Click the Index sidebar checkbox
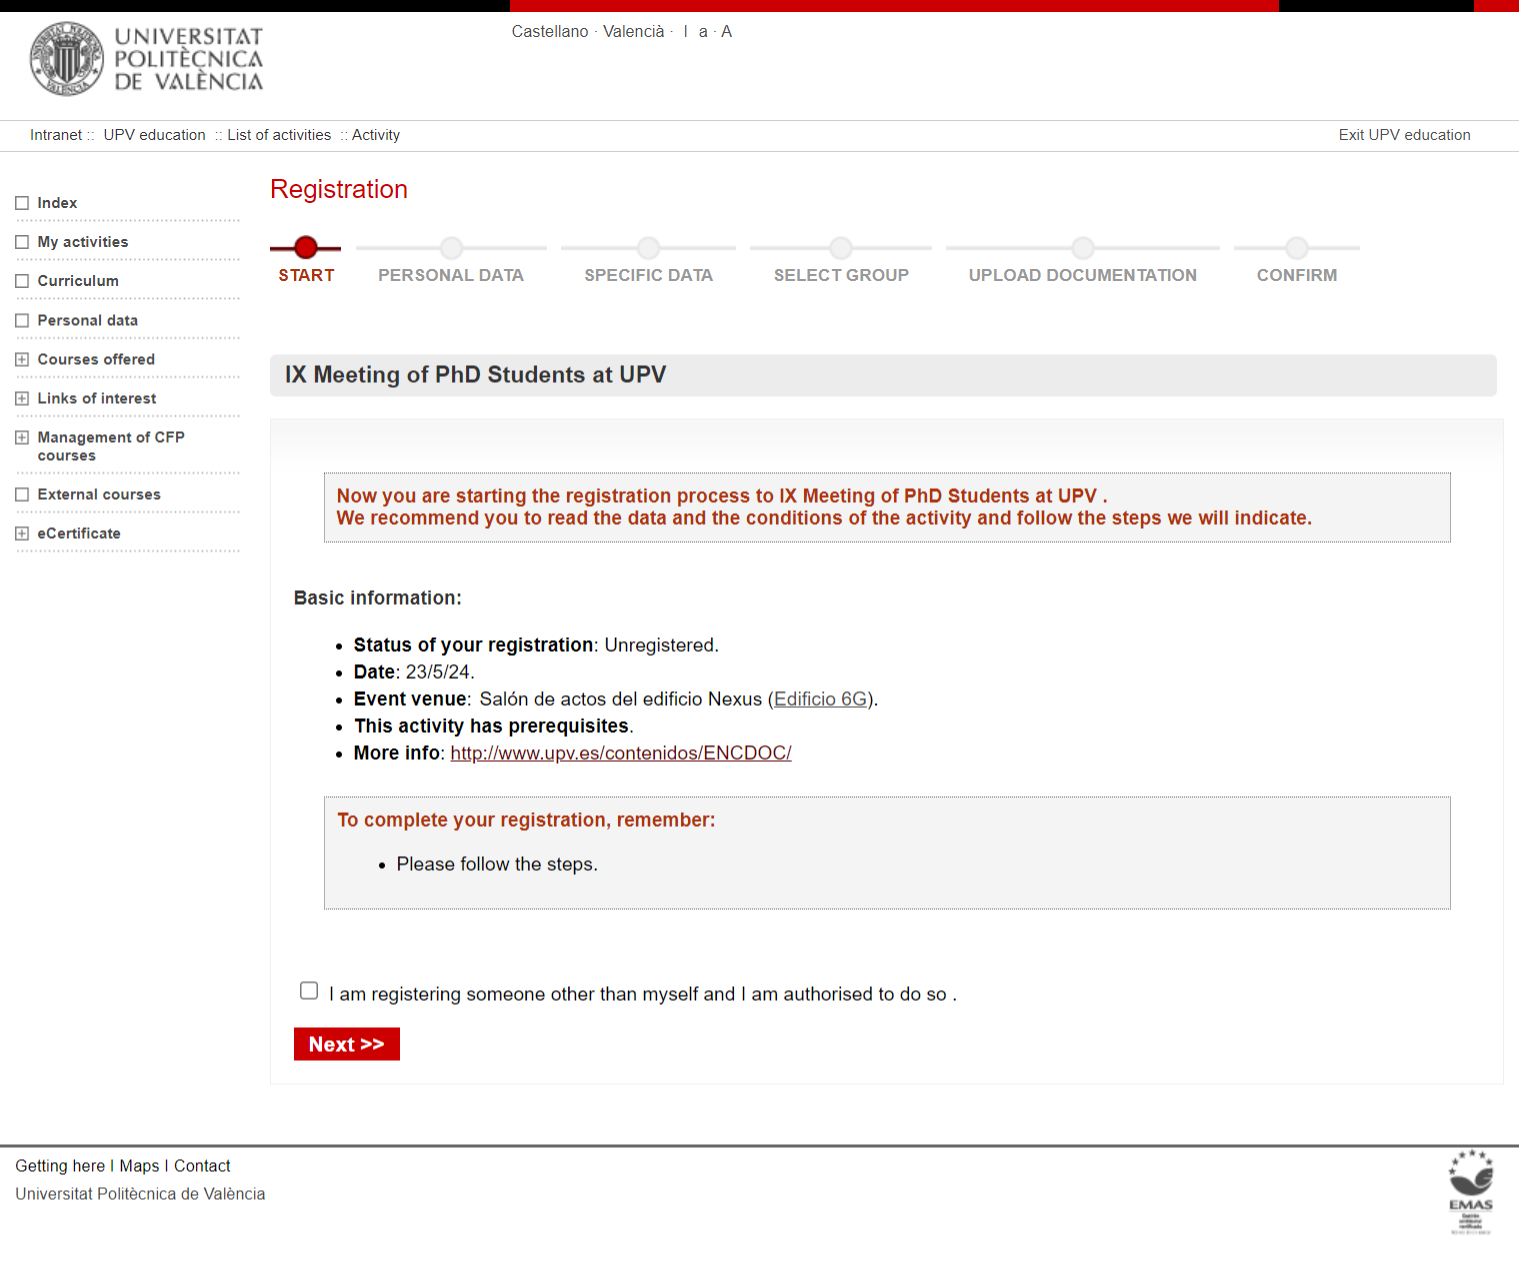The image size is (1520, 1263). 22,202
